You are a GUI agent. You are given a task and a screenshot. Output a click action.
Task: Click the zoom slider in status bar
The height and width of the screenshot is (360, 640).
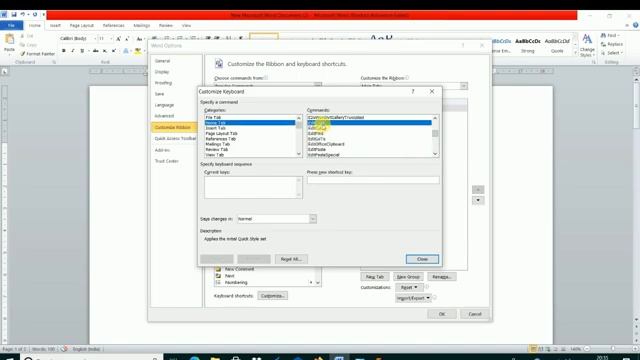(612, 349)
